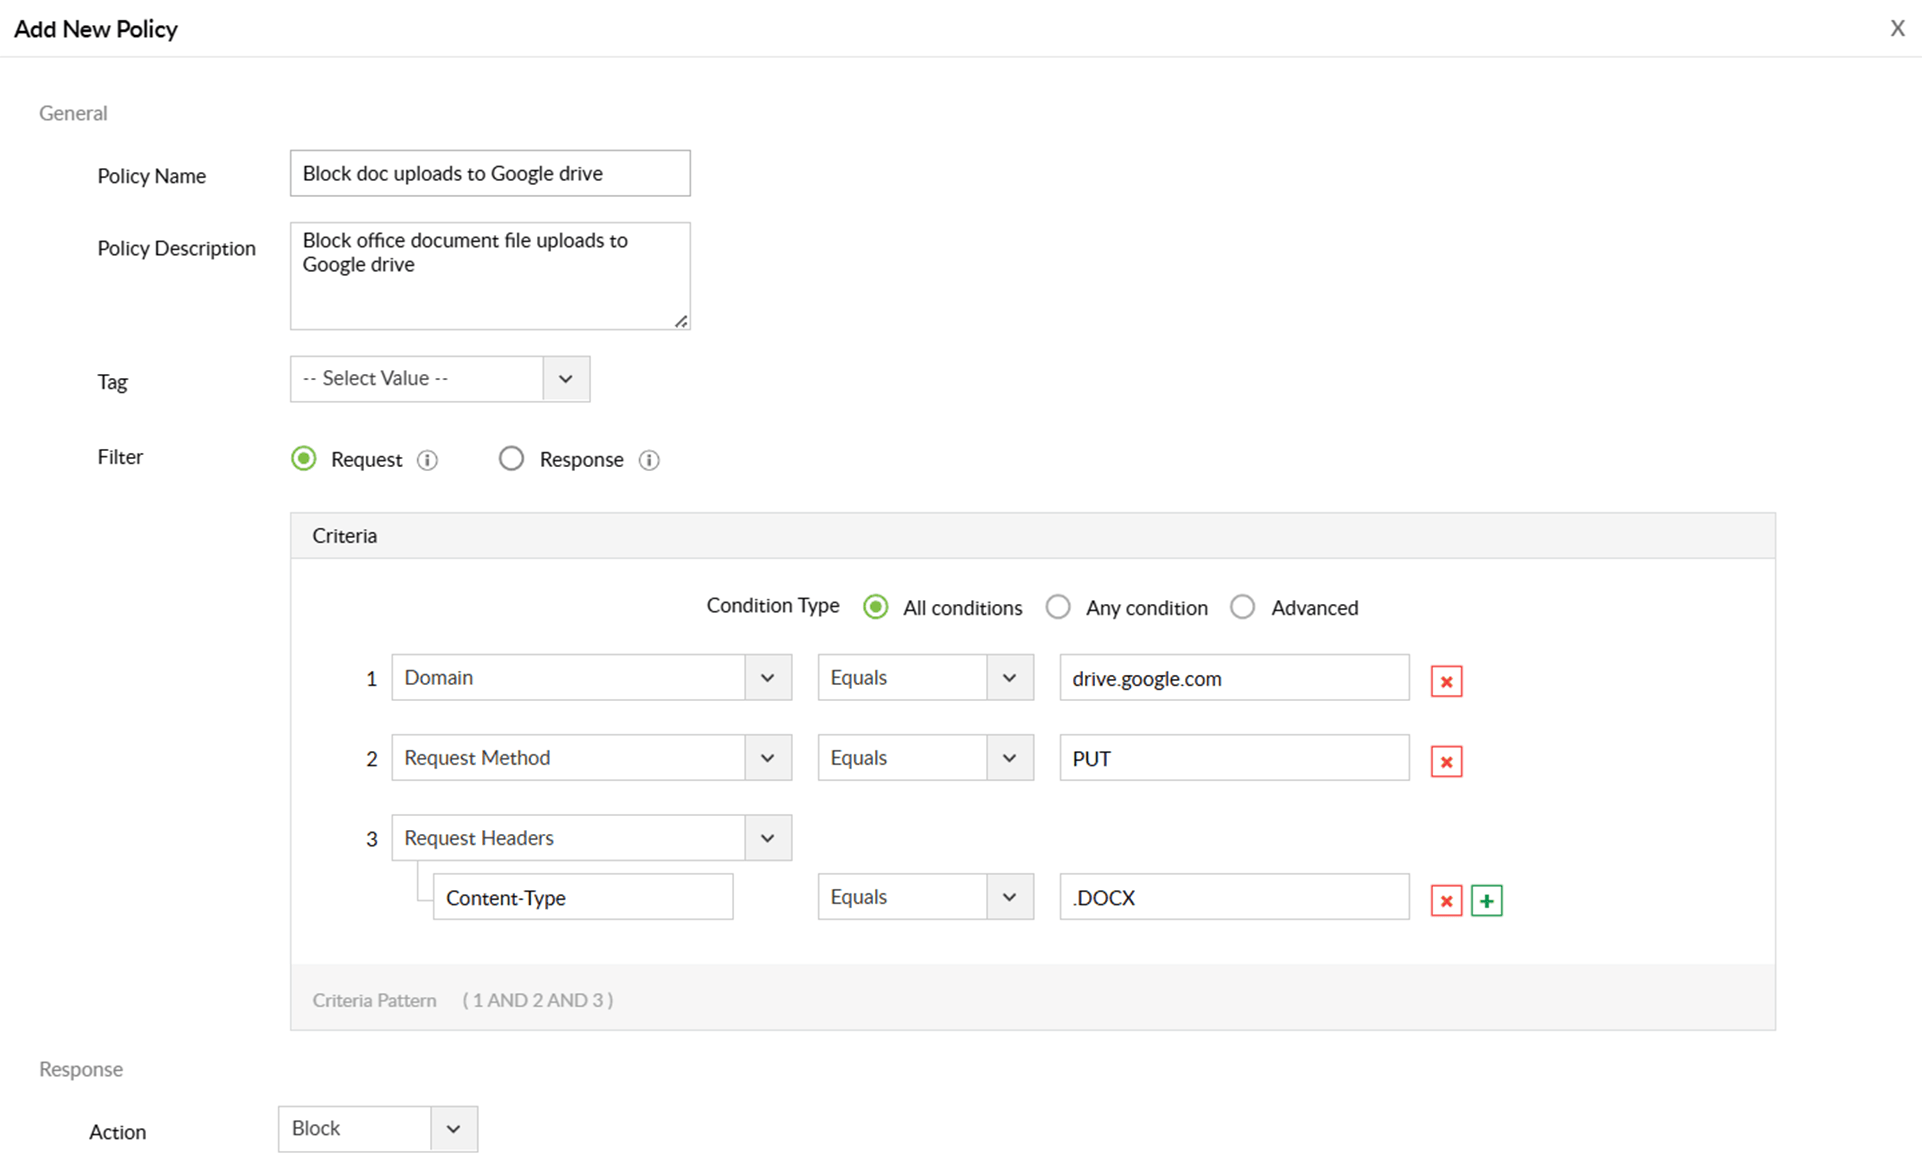
Task: Close the Add New Policy dialog
Action: pyautogui.click(x=1897, y=28)
